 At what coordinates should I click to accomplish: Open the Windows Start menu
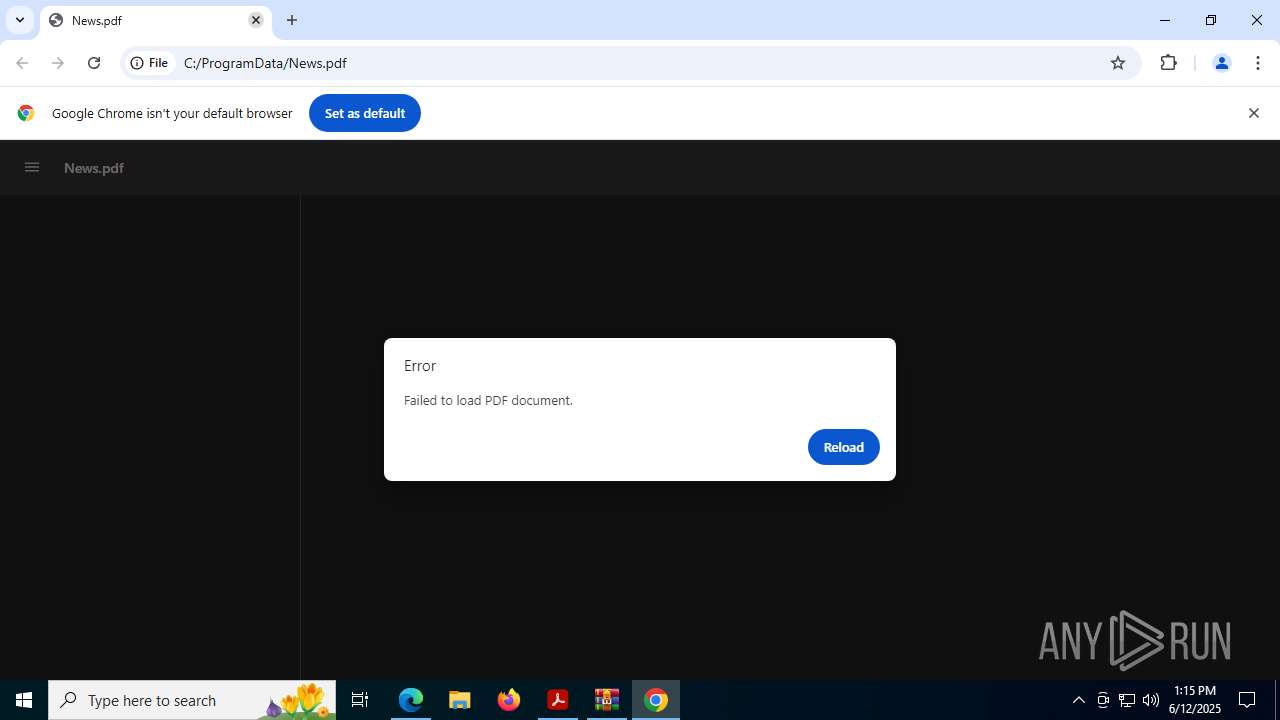24,700
